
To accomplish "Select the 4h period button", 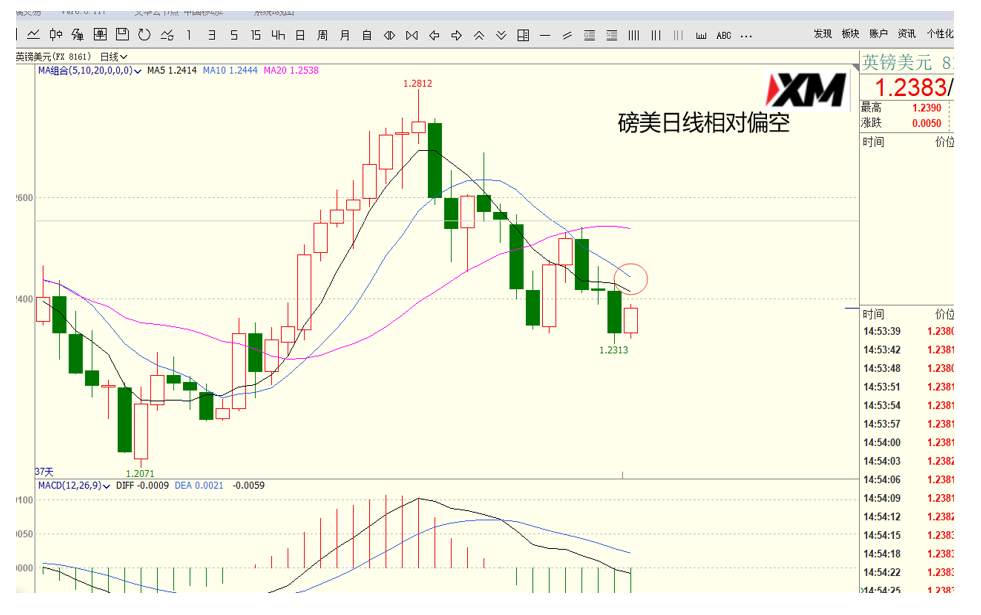I will (278, 36).
